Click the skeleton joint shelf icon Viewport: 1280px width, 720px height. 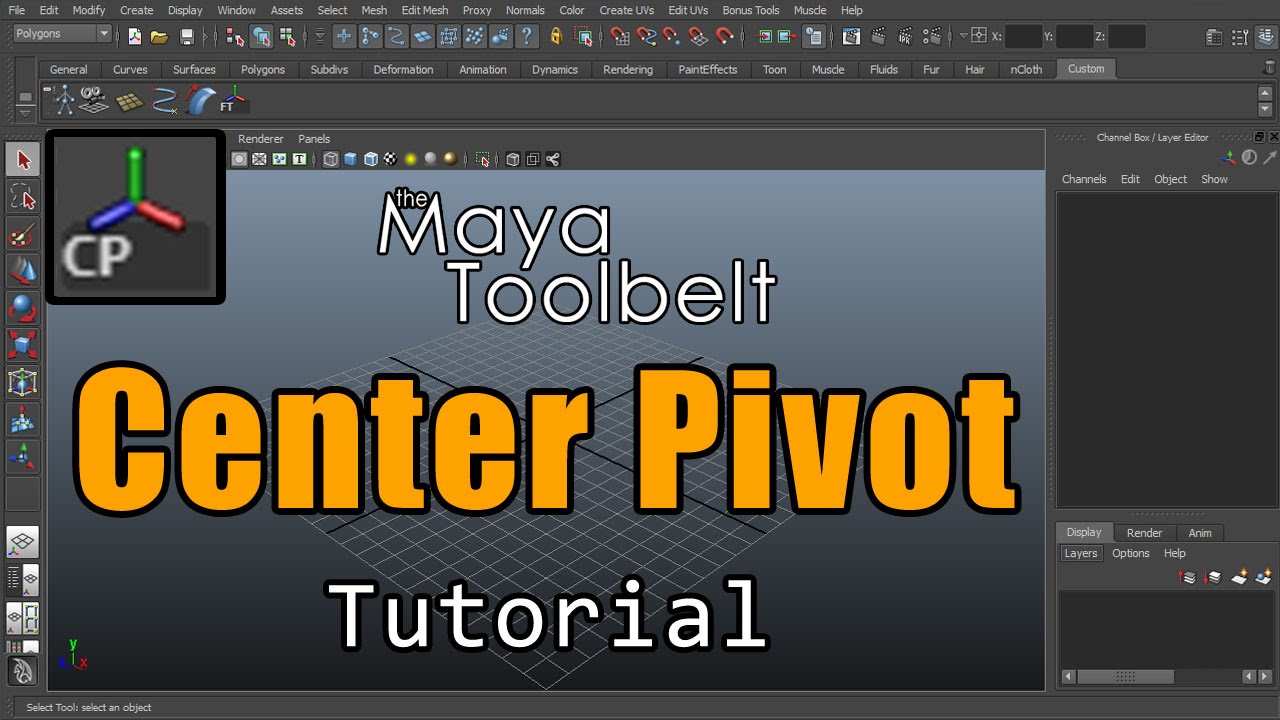click(64, 99)
